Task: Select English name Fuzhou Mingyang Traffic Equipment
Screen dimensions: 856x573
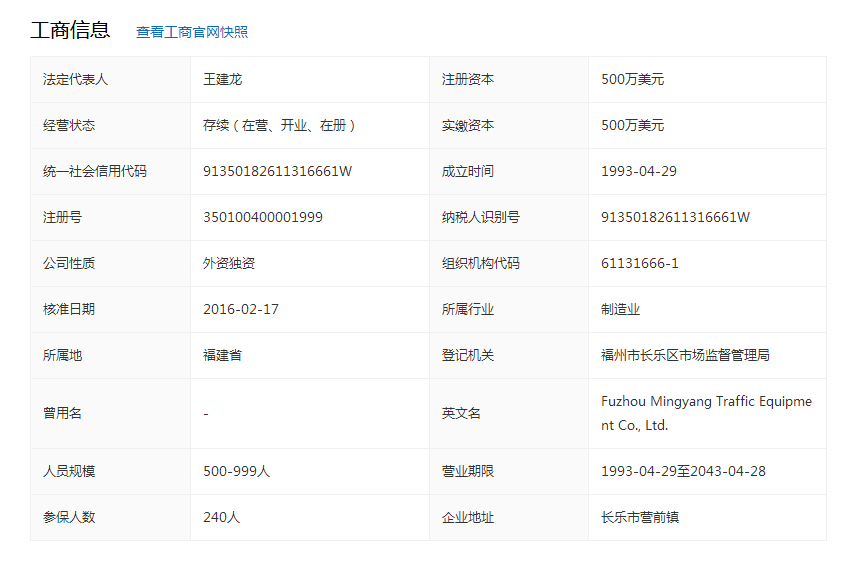Action: 706,413
